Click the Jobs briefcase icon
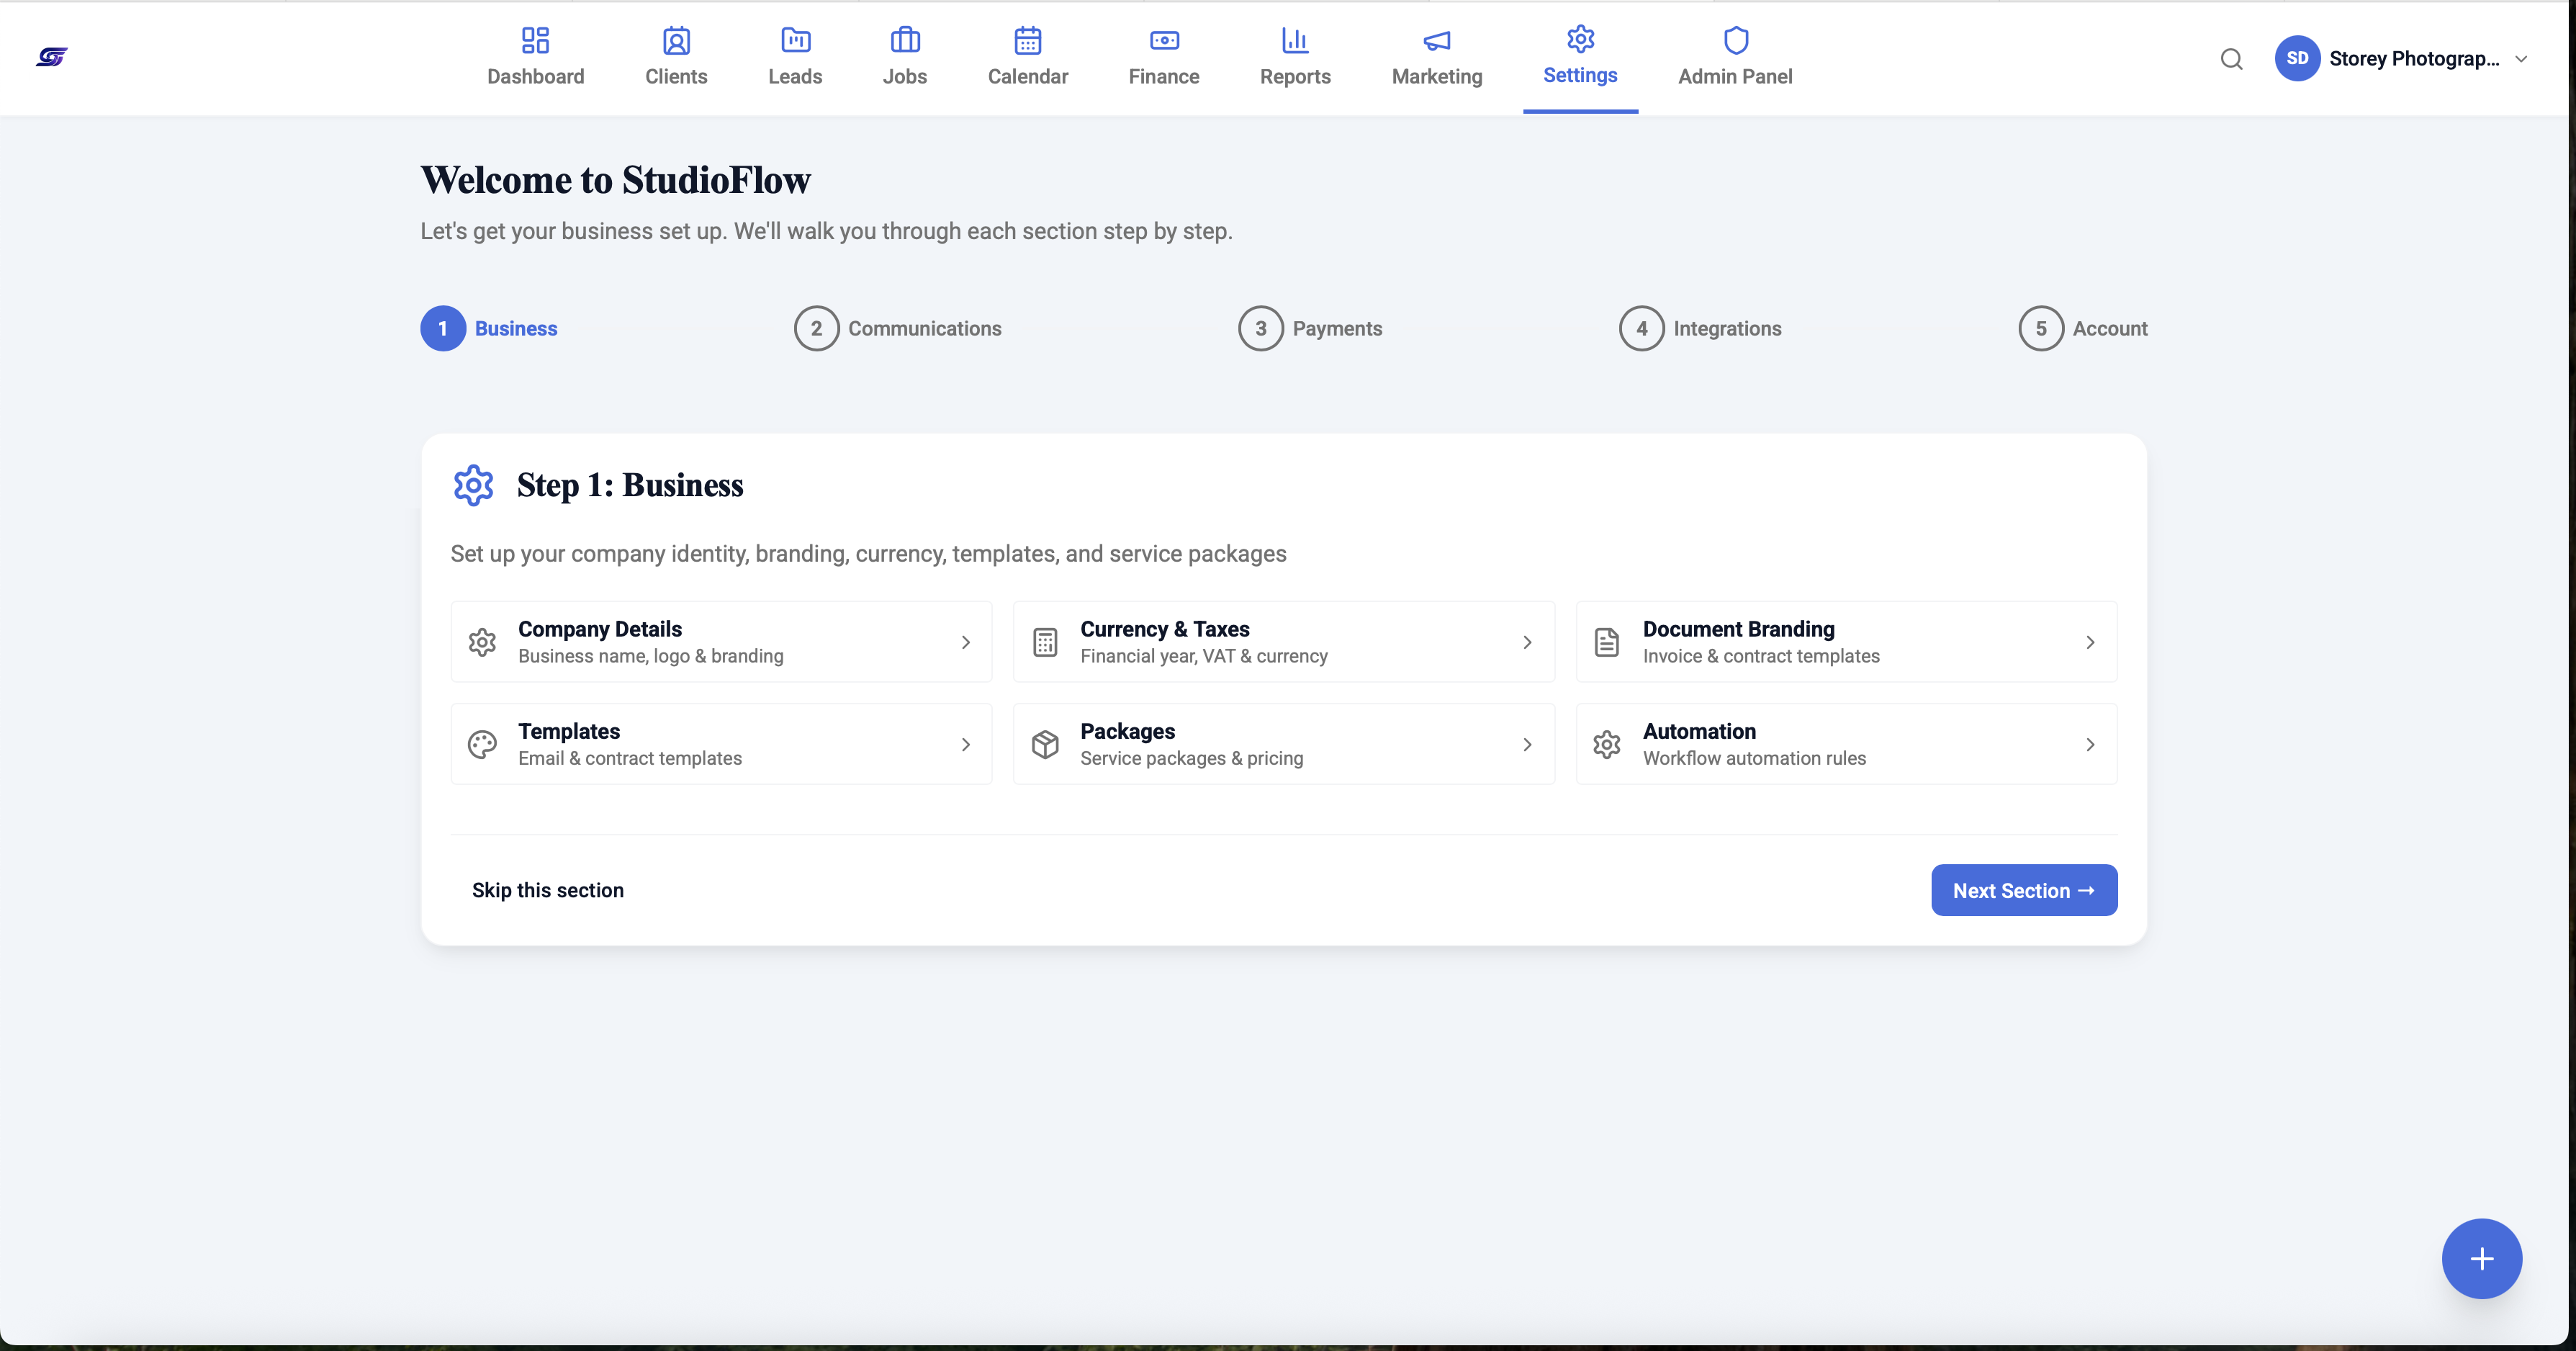The height and width of the screenshot is (1351, 2576). pos(904,40)
